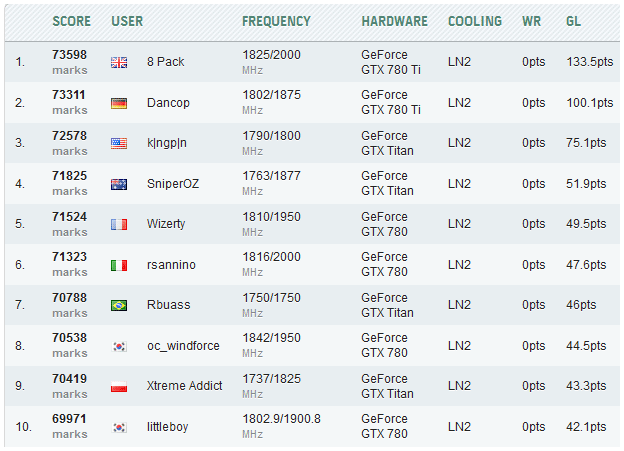Open the 70419 marks score entry

pyautogui.click(x=70, y=386)
